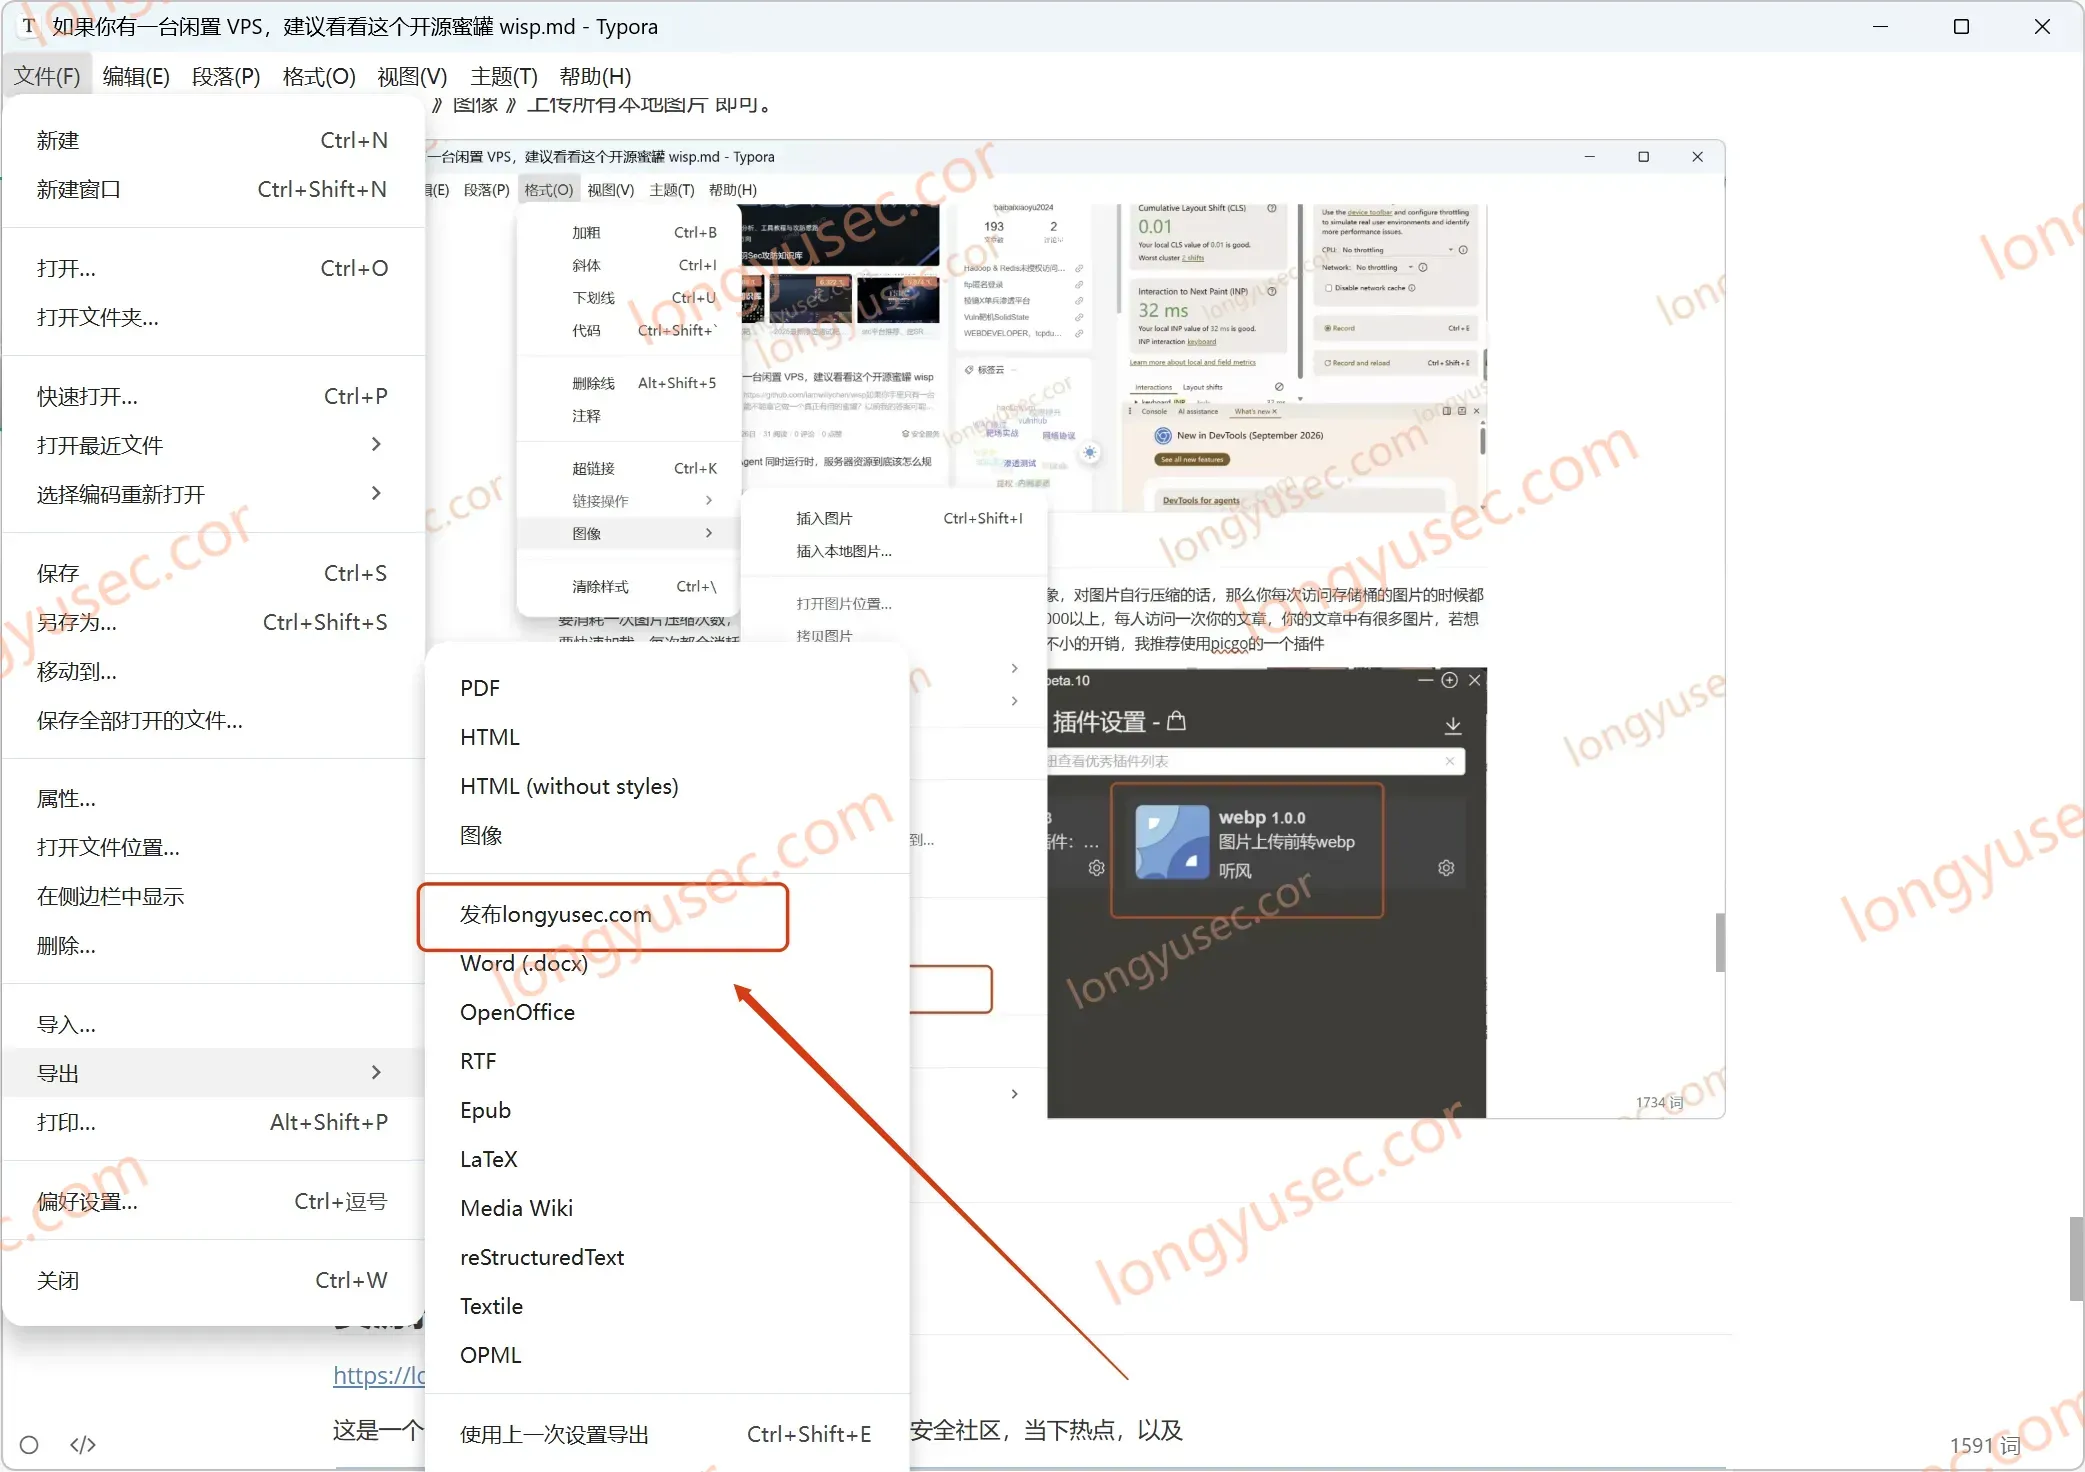2085x1472 pixels.
Task: Open 属性... entry
Action: pos(212,798)
